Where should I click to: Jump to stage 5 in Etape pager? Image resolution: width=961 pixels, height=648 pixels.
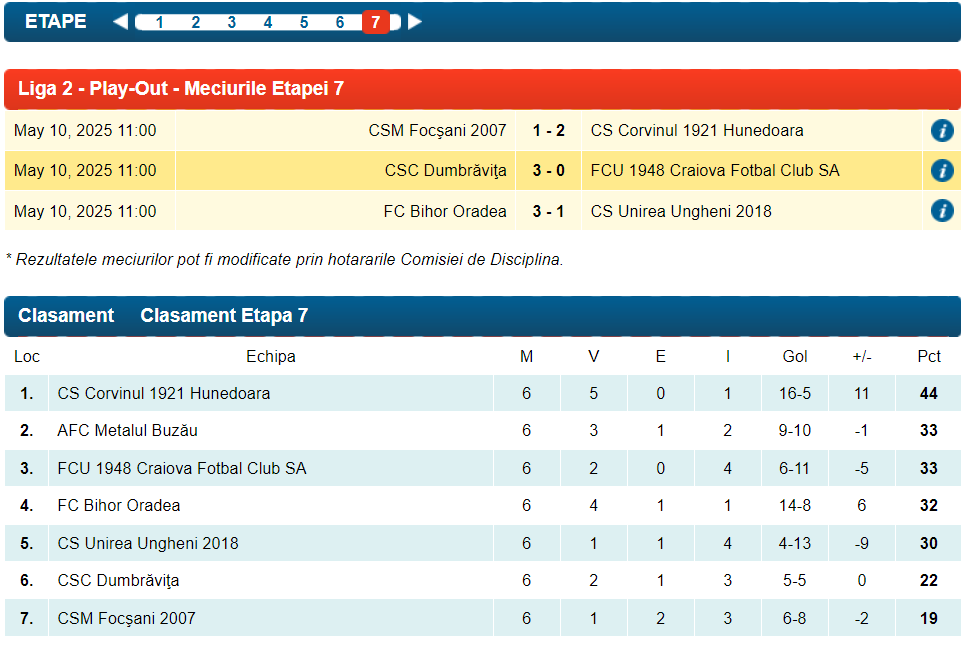(303, 23)
